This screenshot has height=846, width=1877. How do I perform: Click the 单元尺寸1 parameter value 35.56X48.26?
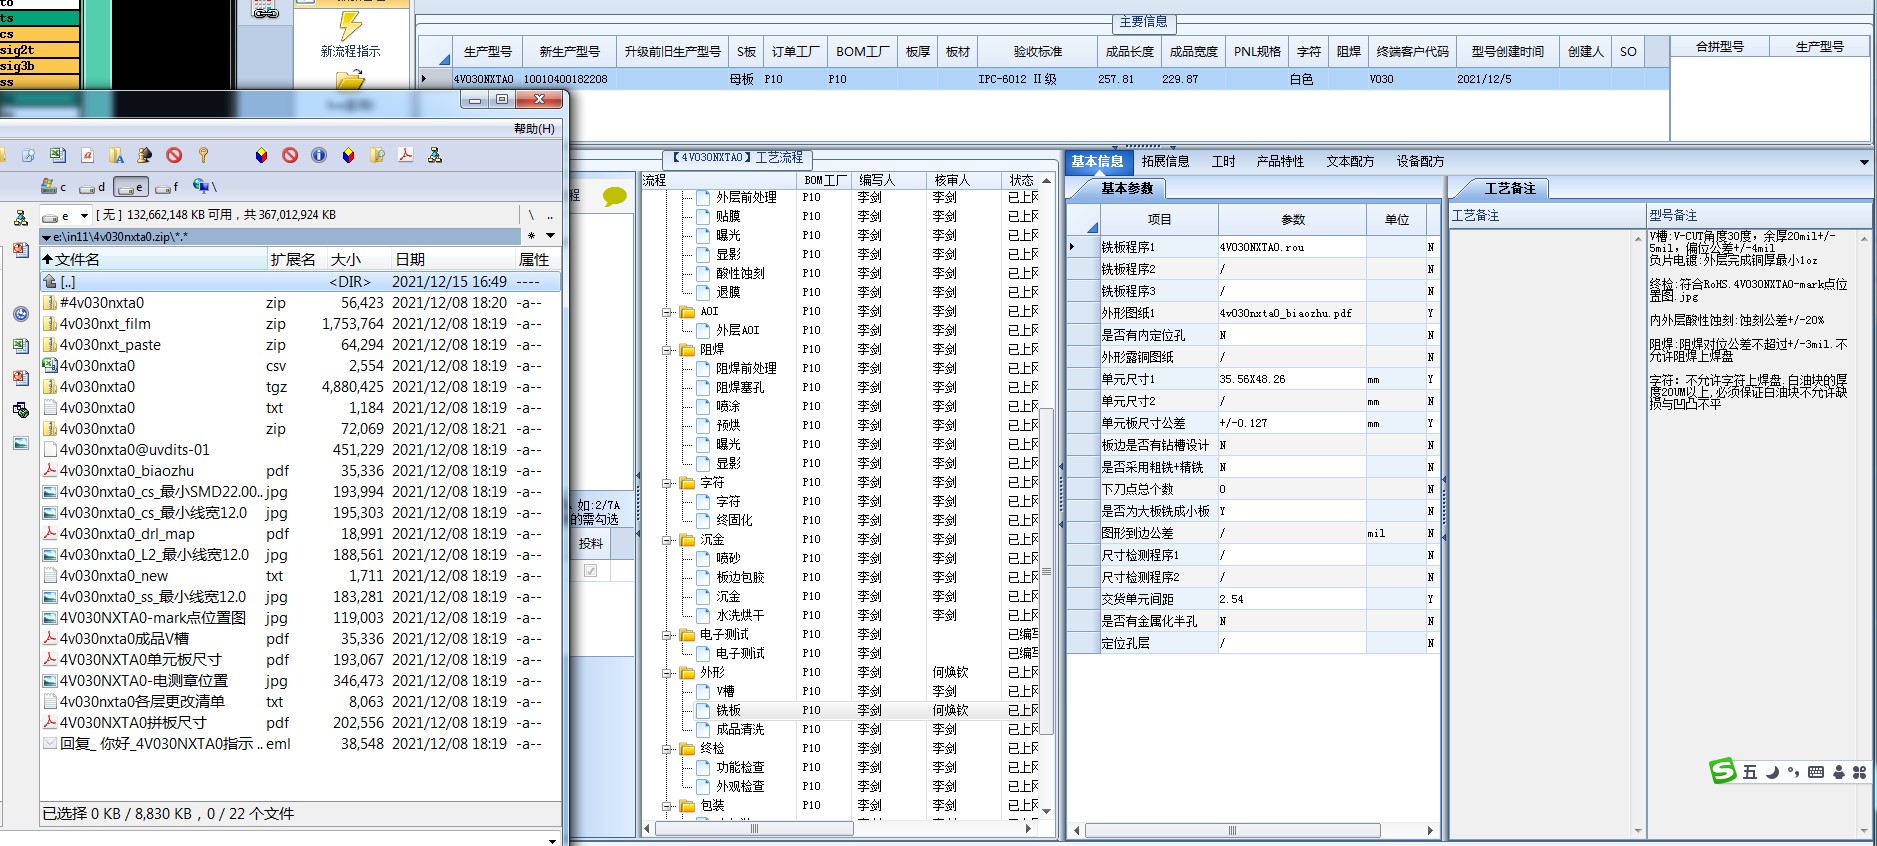[1291, 379]
